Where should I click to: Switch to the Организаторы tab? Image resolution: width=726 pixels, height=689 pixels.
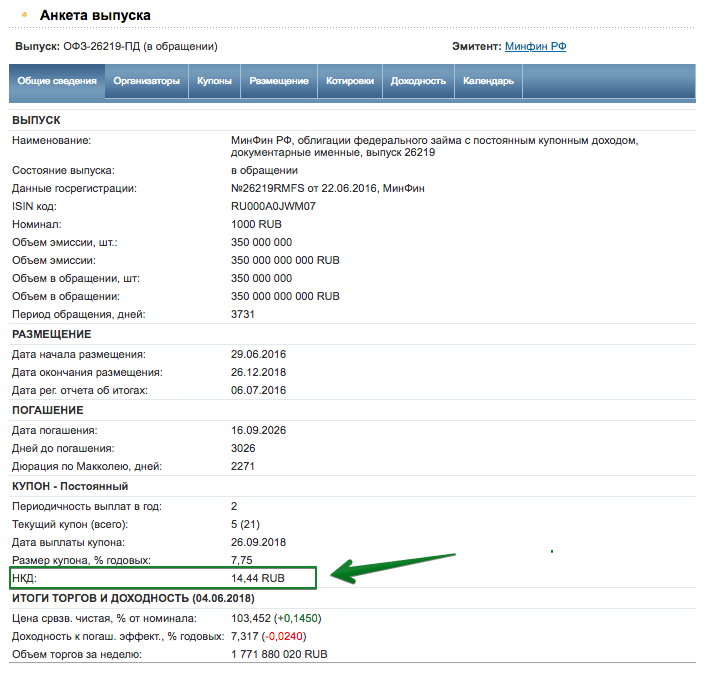146,81
